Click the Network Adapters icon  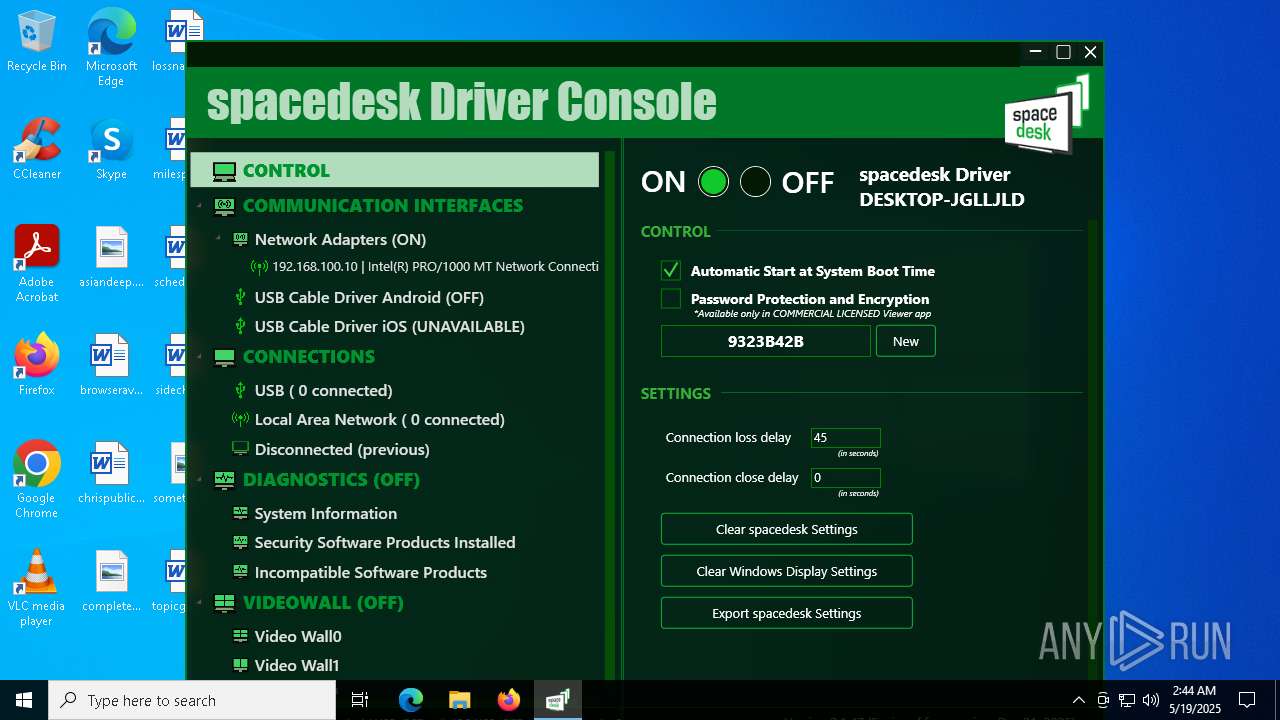pyautogui.click(x=240, y=240)
